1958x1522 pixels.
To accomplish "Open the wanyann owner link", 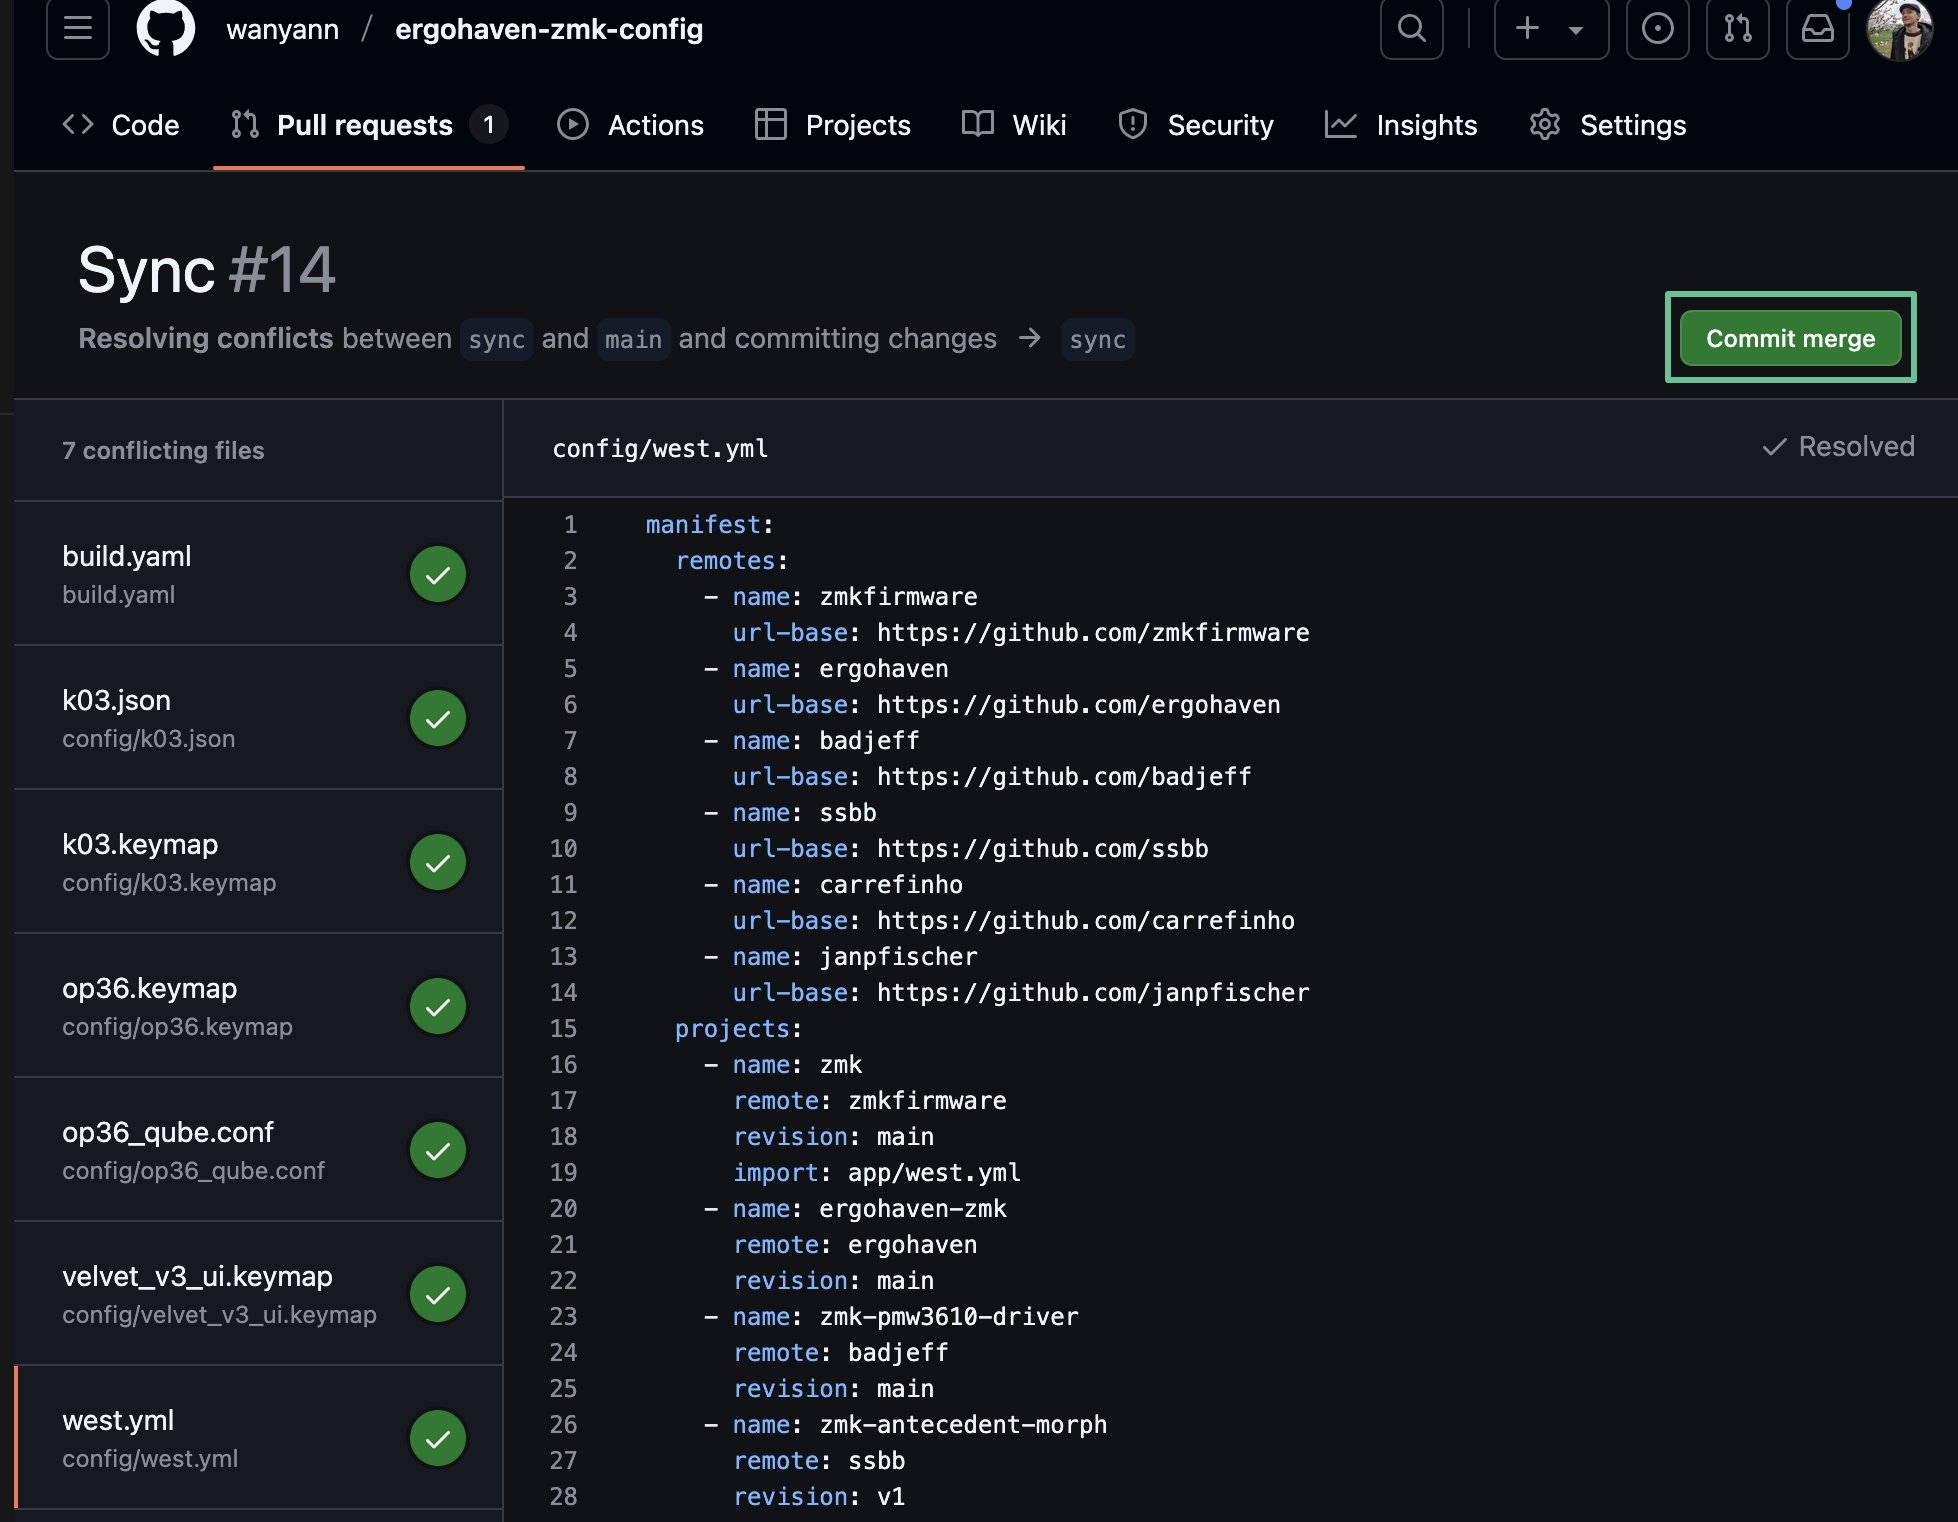I will click(282, 29).
